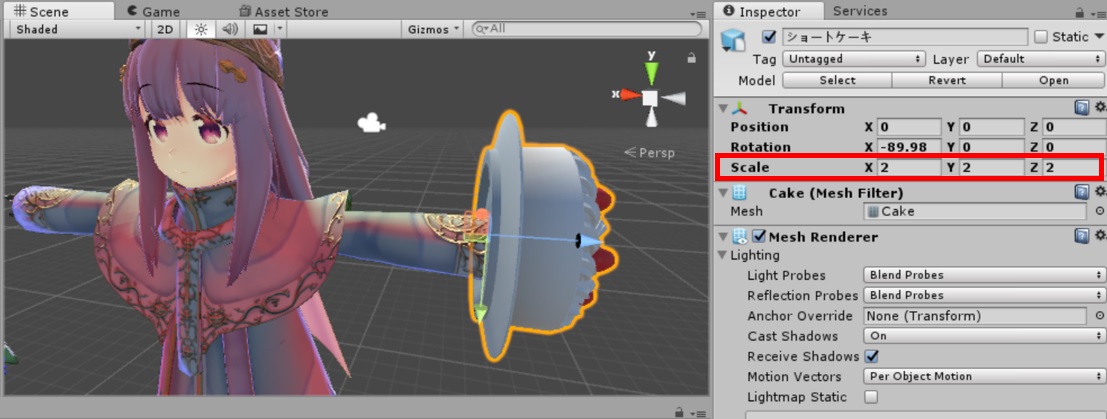The width and height of the screenshot is (1107, 419).
Task: Enable the Lightmap Static checkbox
Action: [872, 397]
